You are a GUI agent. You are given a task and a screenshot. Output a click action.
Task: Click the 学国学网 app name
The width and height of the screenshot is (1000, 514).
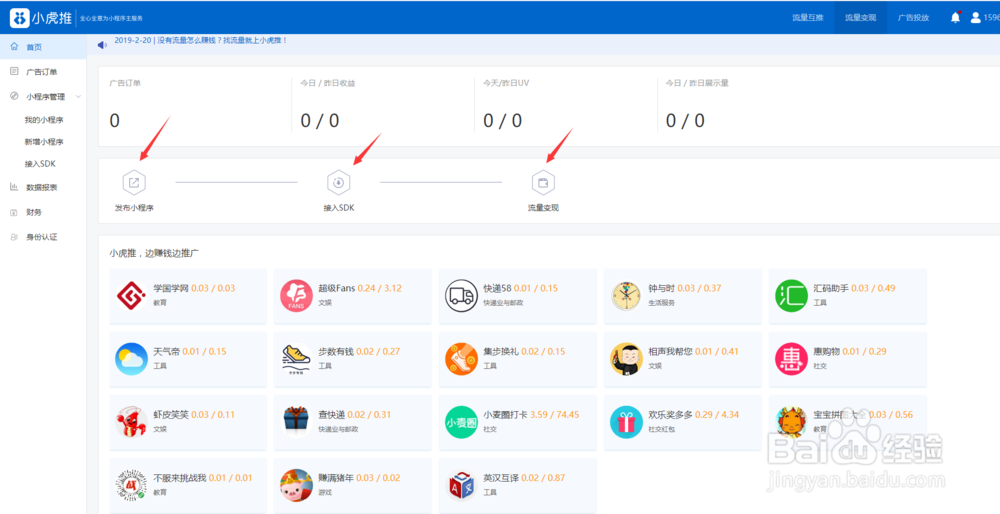coord(171,288)
